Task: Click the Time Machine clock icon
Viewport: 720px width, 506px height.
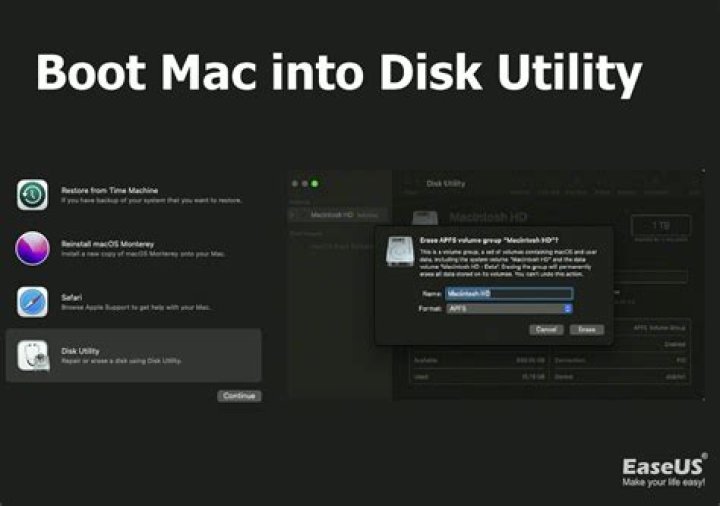Action: tap(32, 194)
